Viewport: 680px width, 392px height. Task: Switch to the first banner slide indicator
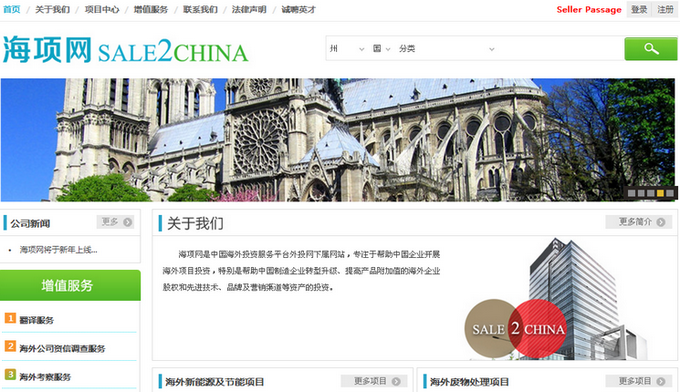(631, 193)
